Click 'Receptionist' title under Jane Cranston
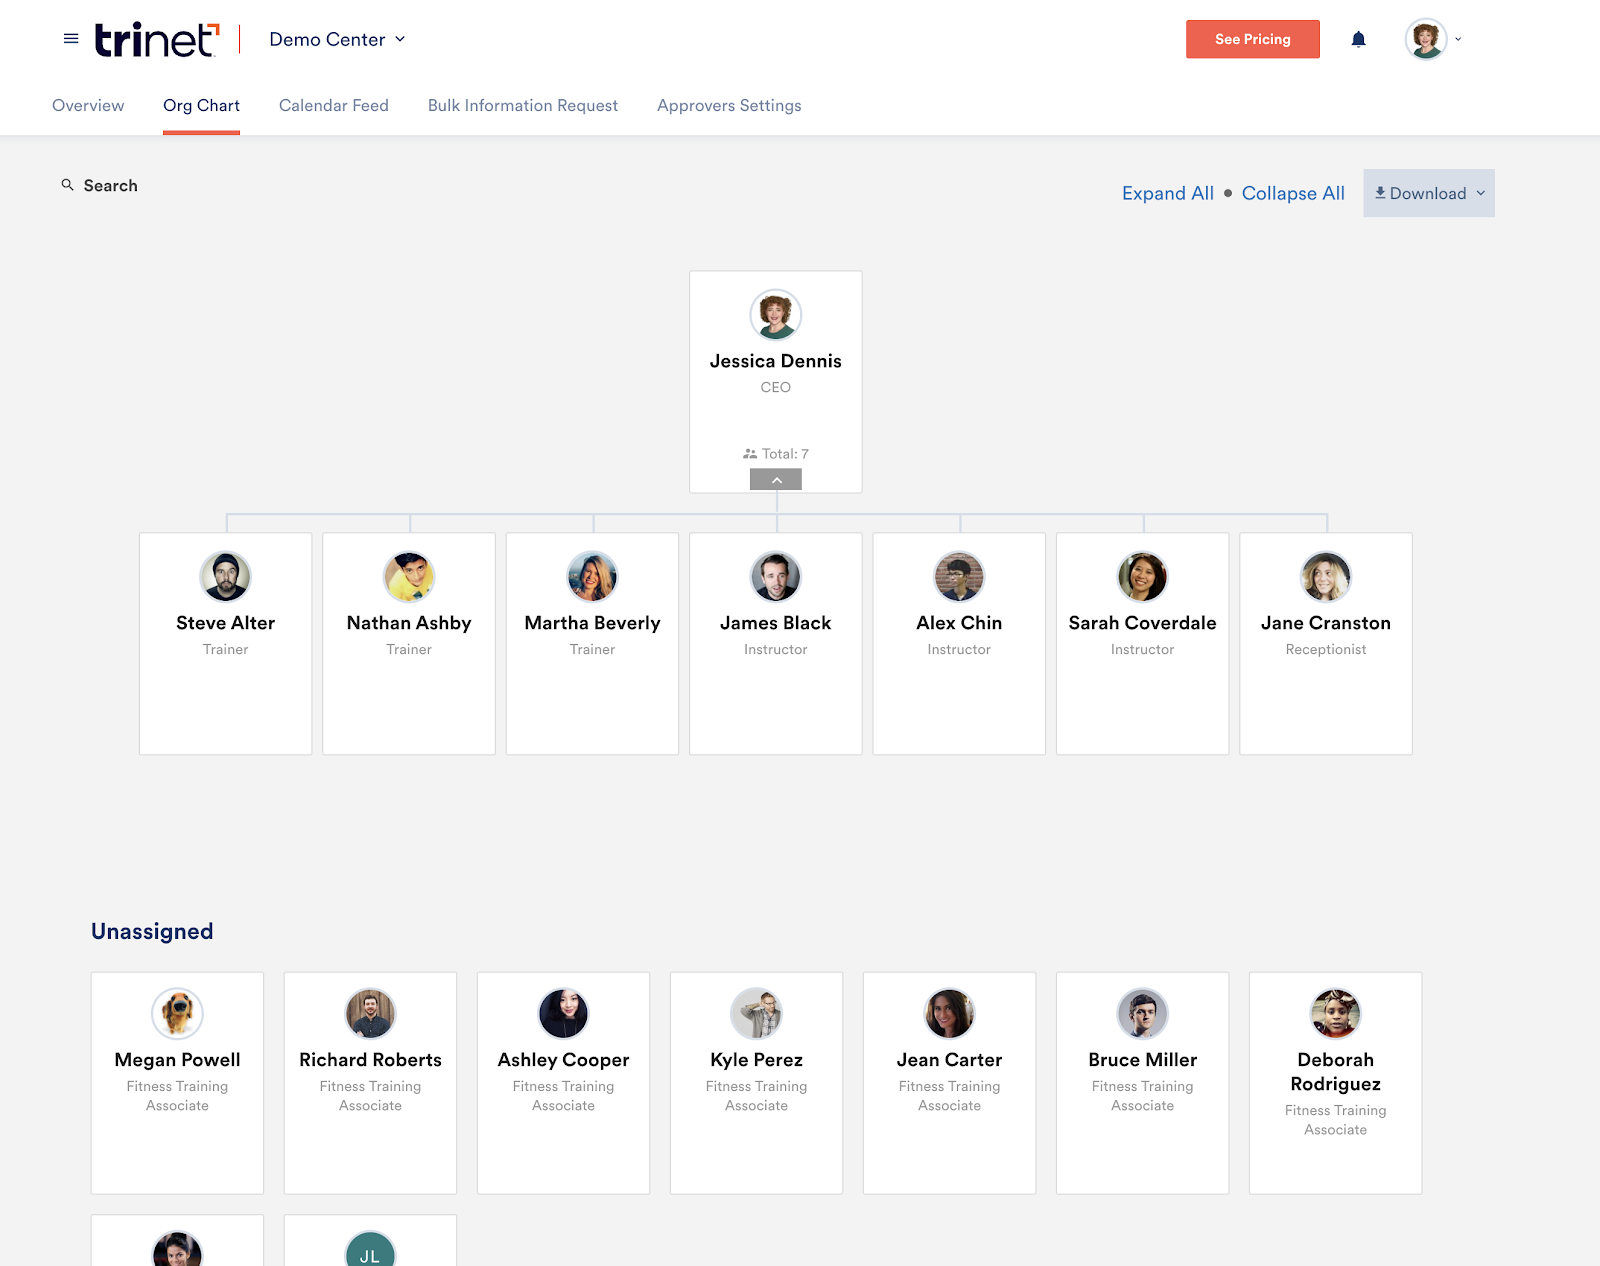1600x1266 pixels. click(1326, 649)
